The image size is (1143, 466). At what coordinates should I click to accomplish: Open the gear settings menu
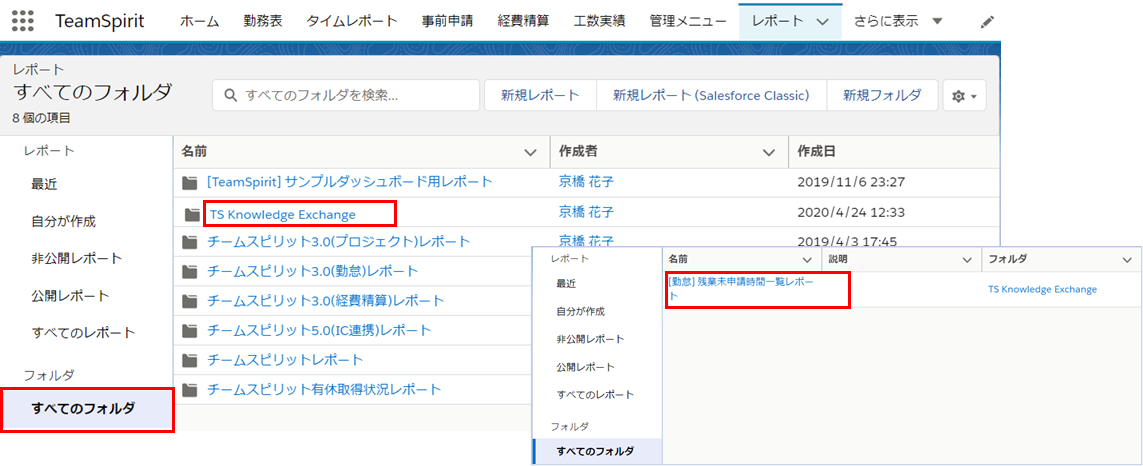[964, 96]
